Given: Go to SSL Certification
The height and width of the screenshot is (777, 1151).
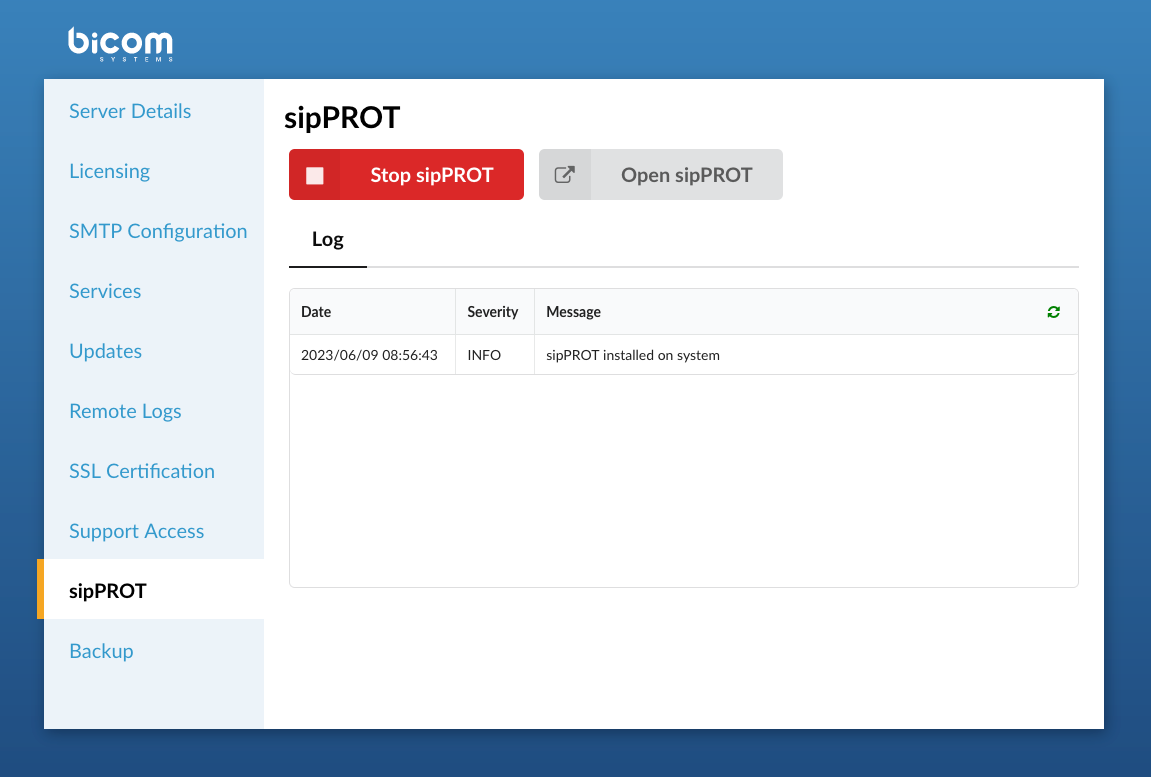Looking at the screenshot, I should point(142,471).
